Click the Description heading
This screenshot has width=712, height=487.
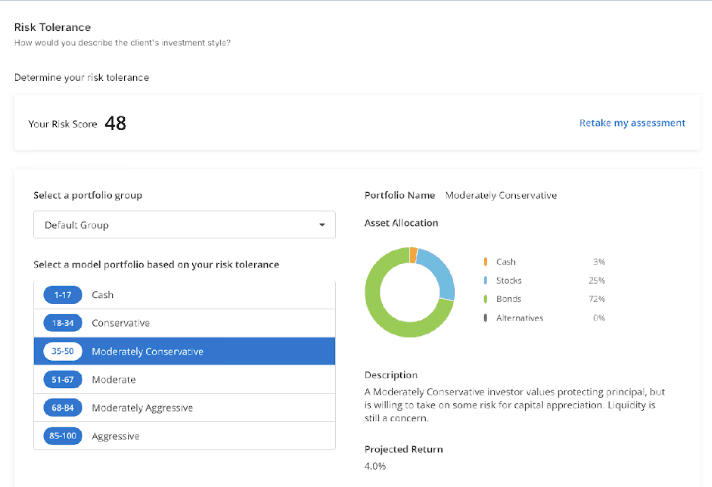[x=391, y=375]
